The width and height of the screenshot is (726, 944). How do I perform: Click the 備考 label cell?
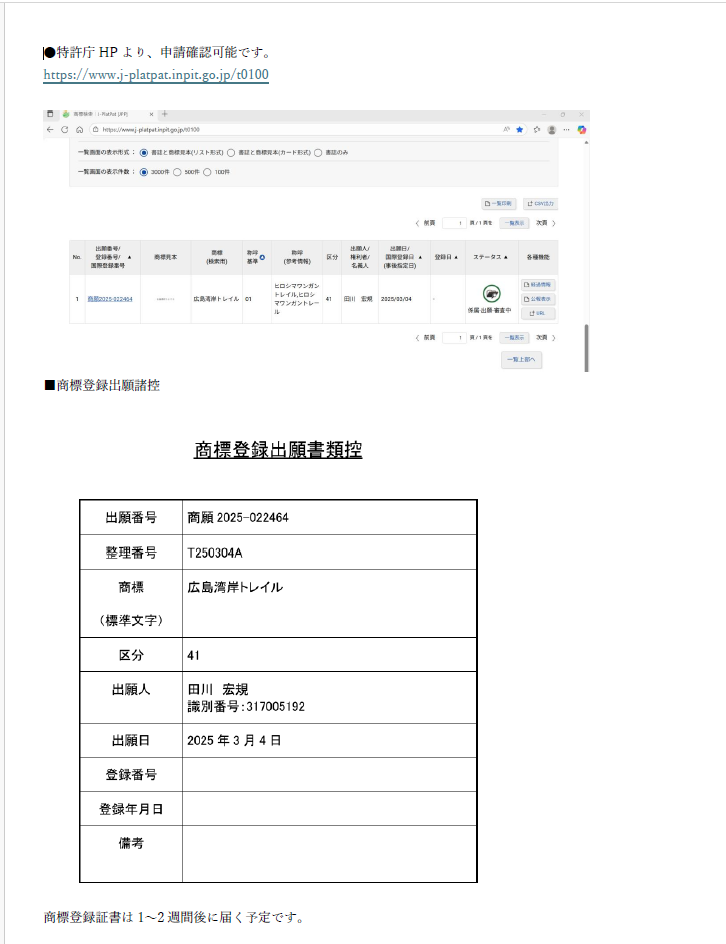(x=131, y=854)
